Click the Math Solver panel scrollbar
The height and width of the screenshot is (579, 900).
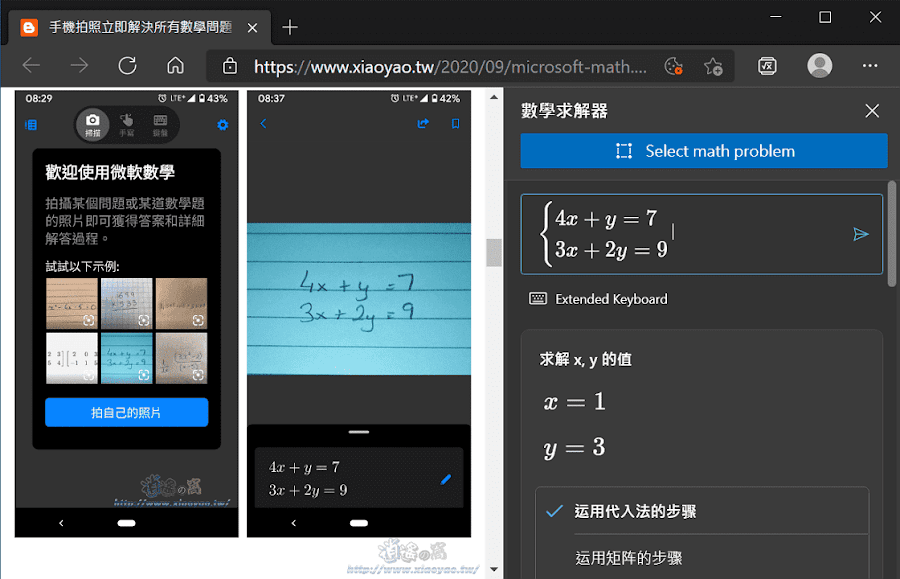(x=891, y=234)
